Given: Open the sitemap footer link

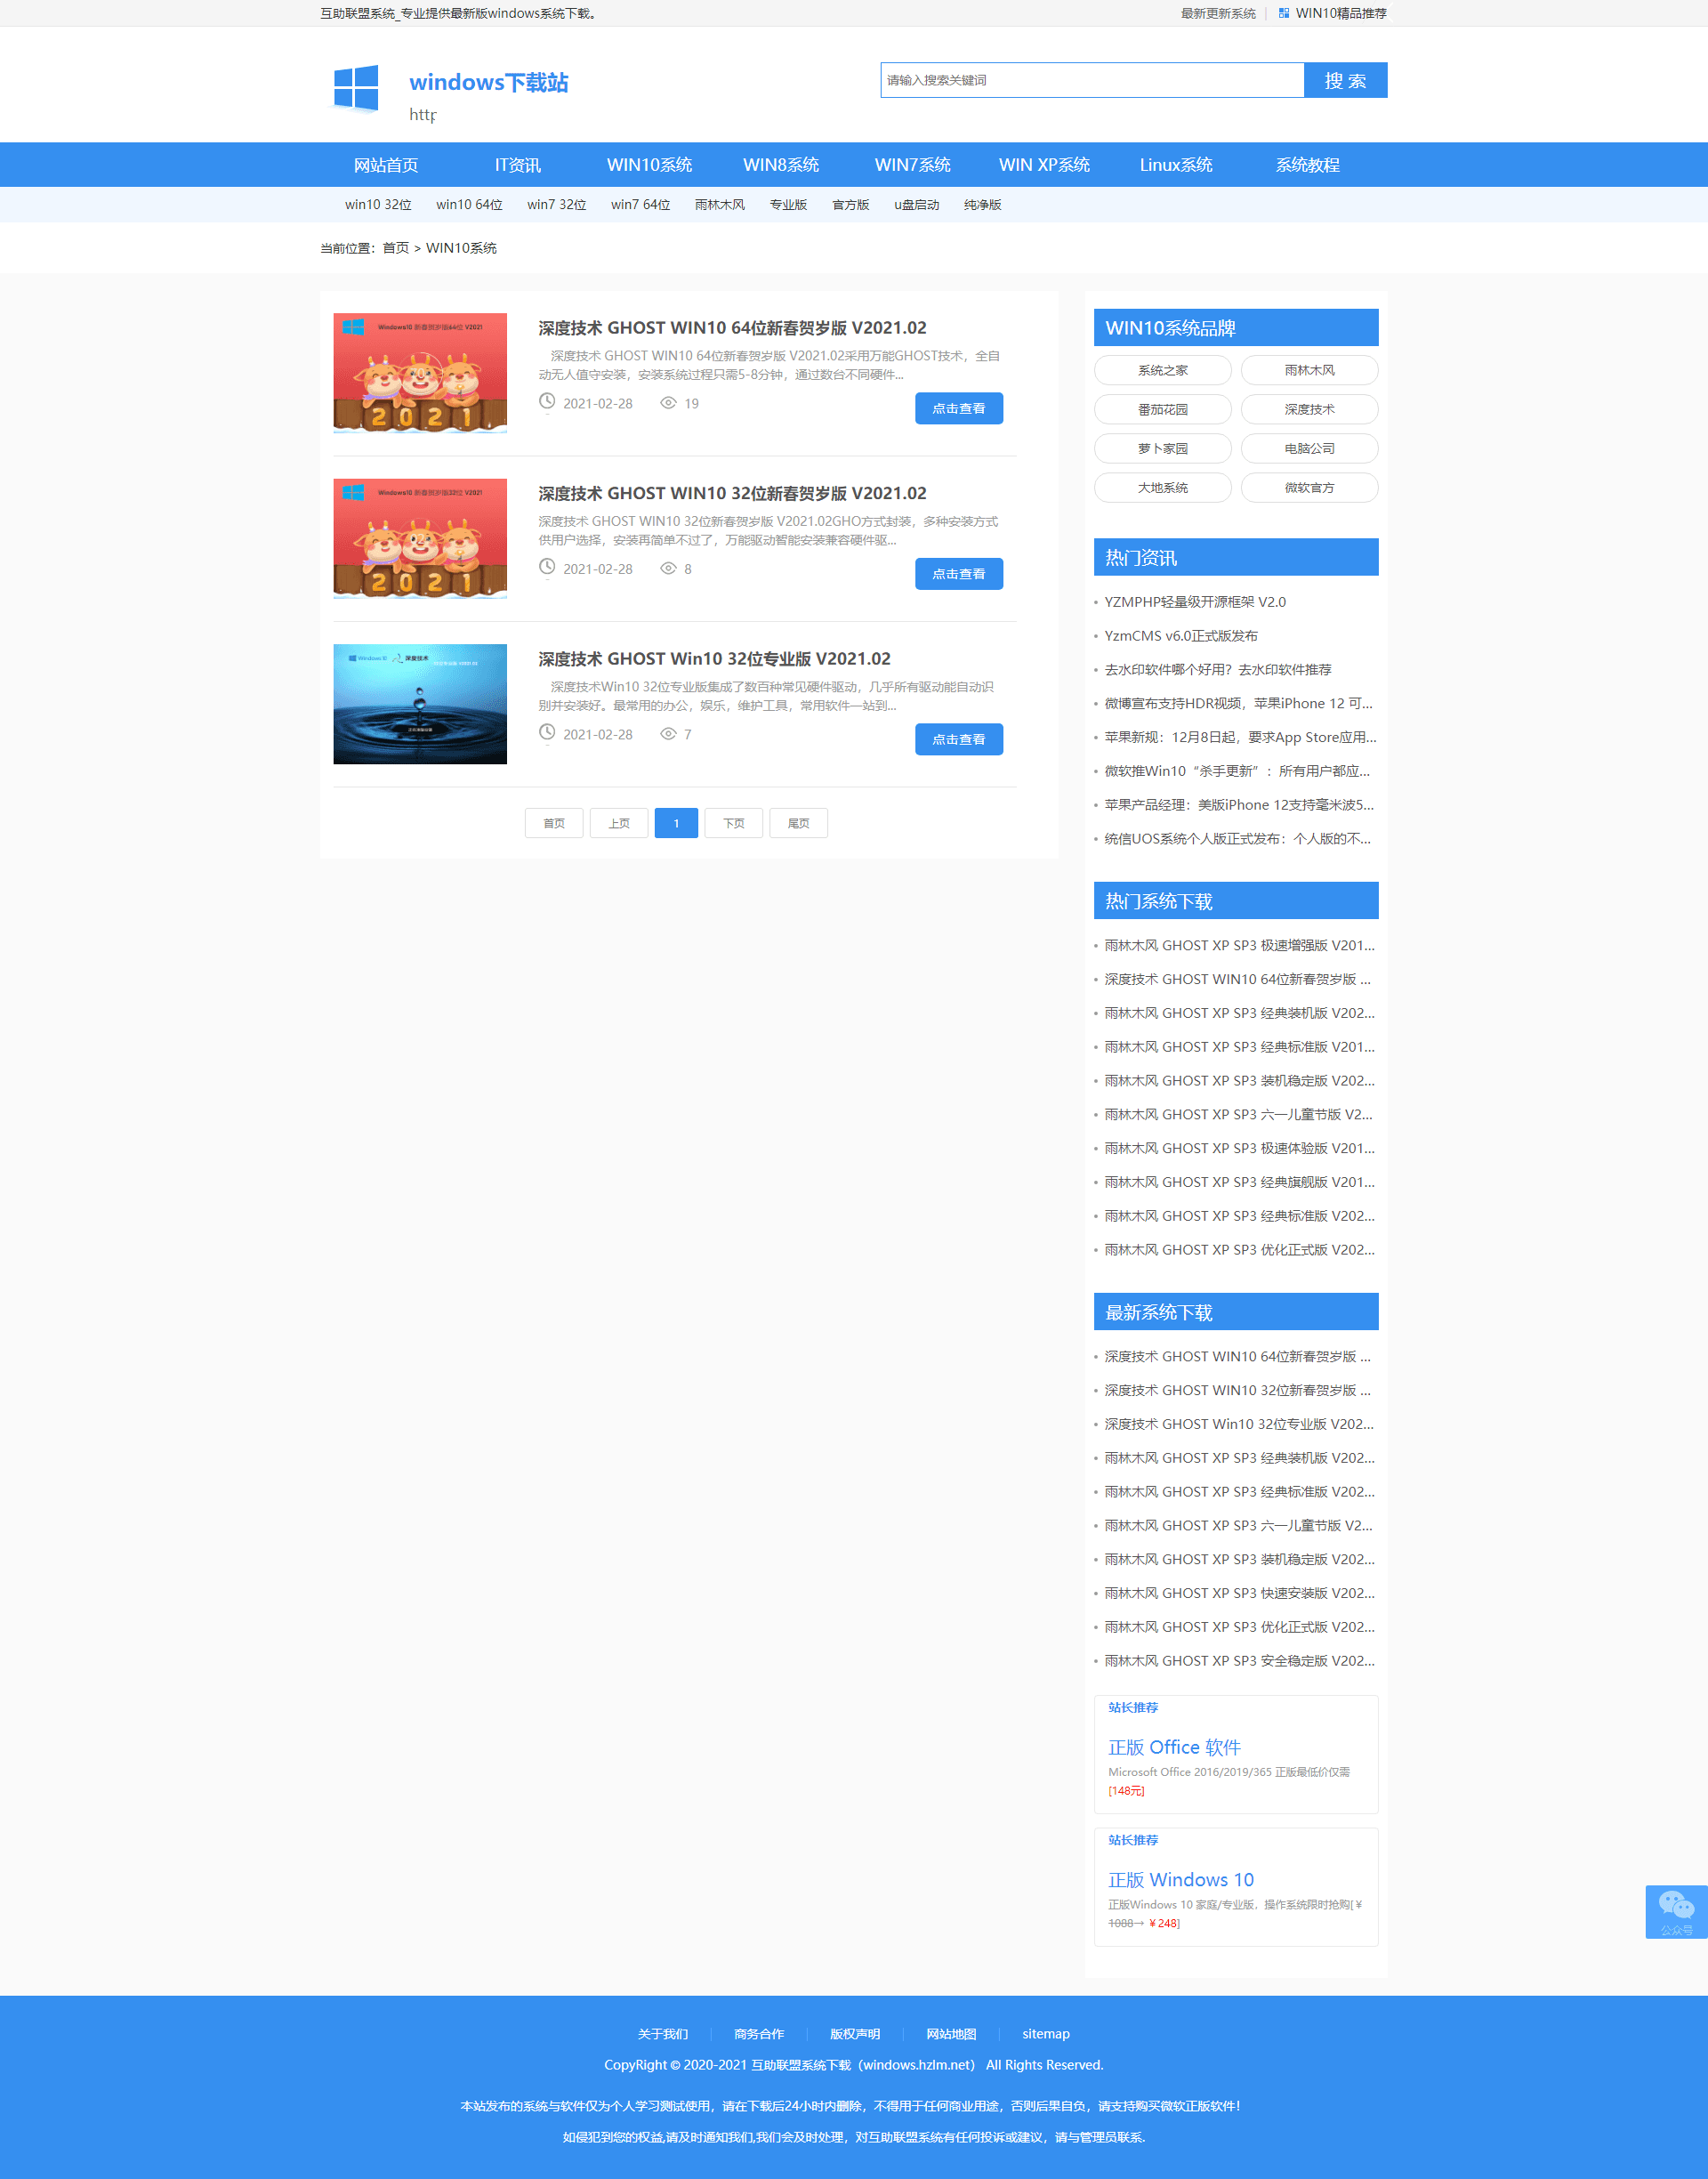Looking at the screenshot, I should click(x=1046, y=2034).
